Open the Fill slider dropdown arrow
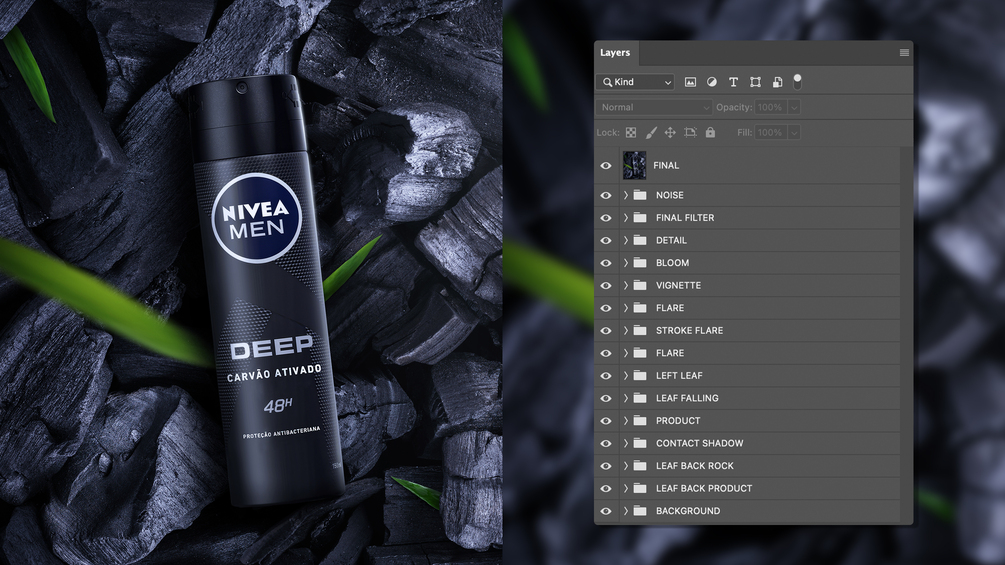Viewport: 1005px width, 565px height. click(x=793, y=133)
